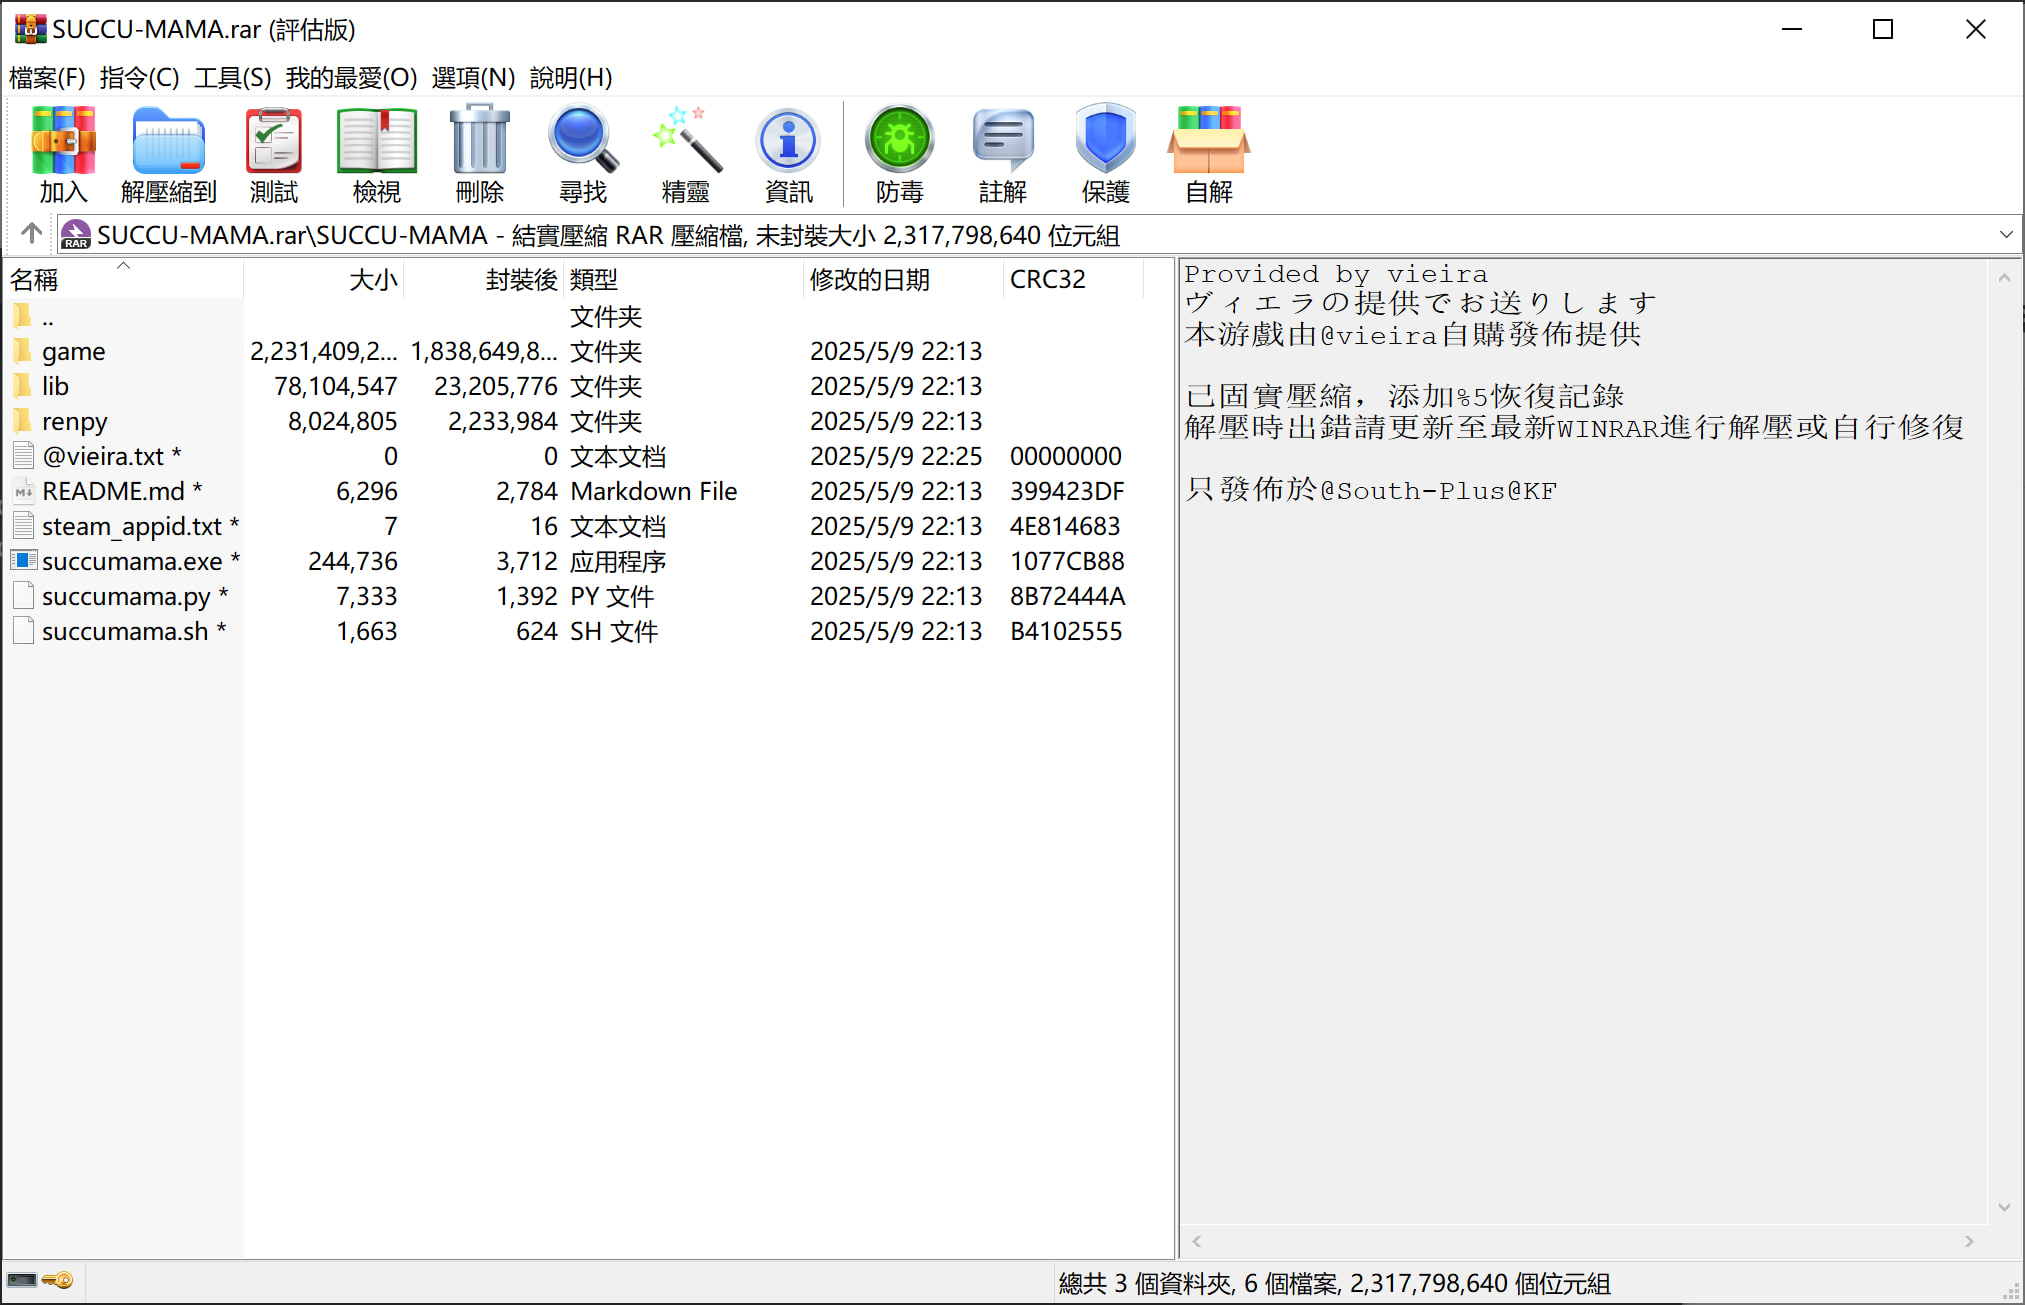The image size is (2025, 1305).
Task: Open the 選項(N) menu
Action: click(x=473, y=78)
